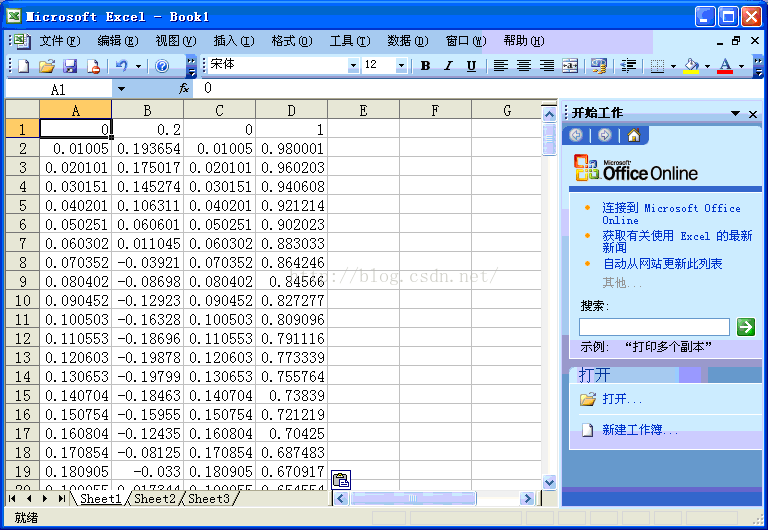
Task: Click the Permission document icon in toolbar
Action: 93,66
